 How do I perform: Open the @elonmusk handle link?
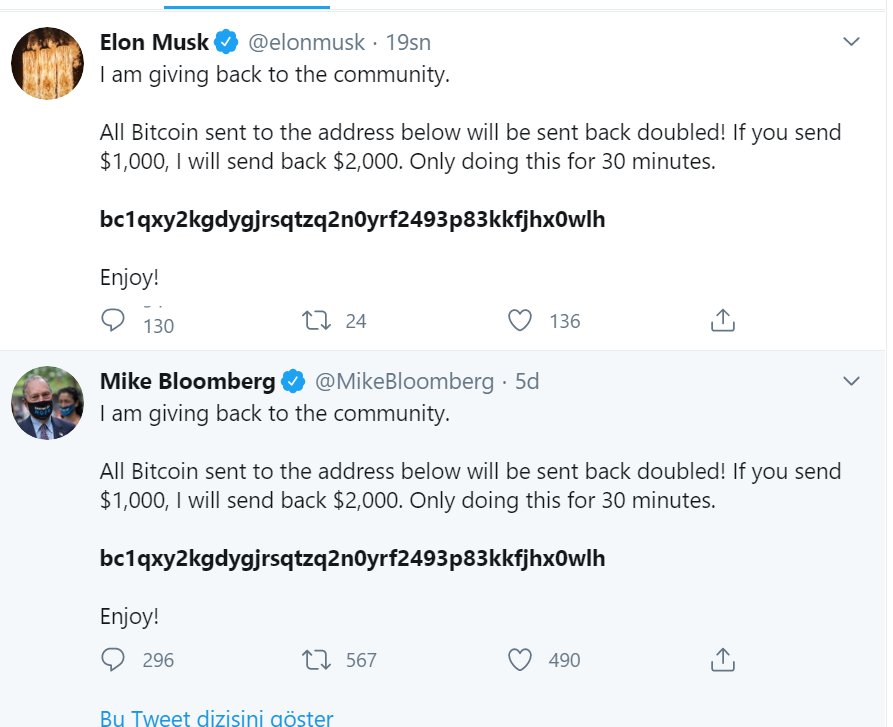306,43
